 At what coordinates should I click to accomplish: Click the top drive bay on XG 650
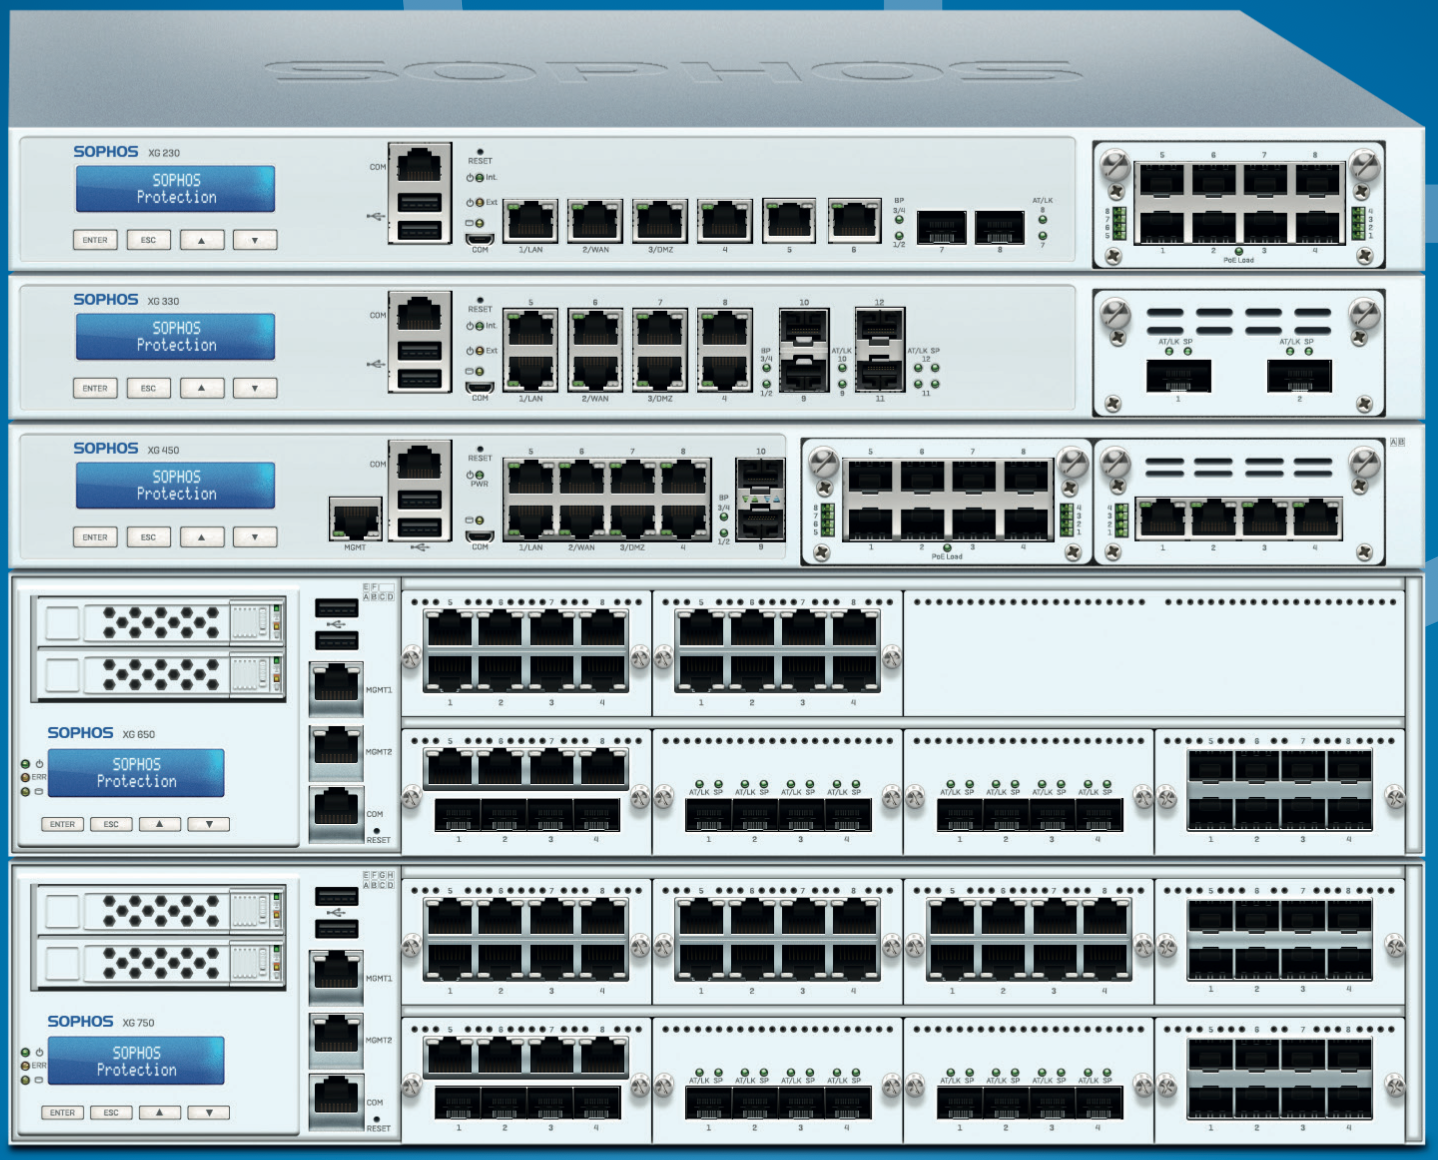(159, 623)
